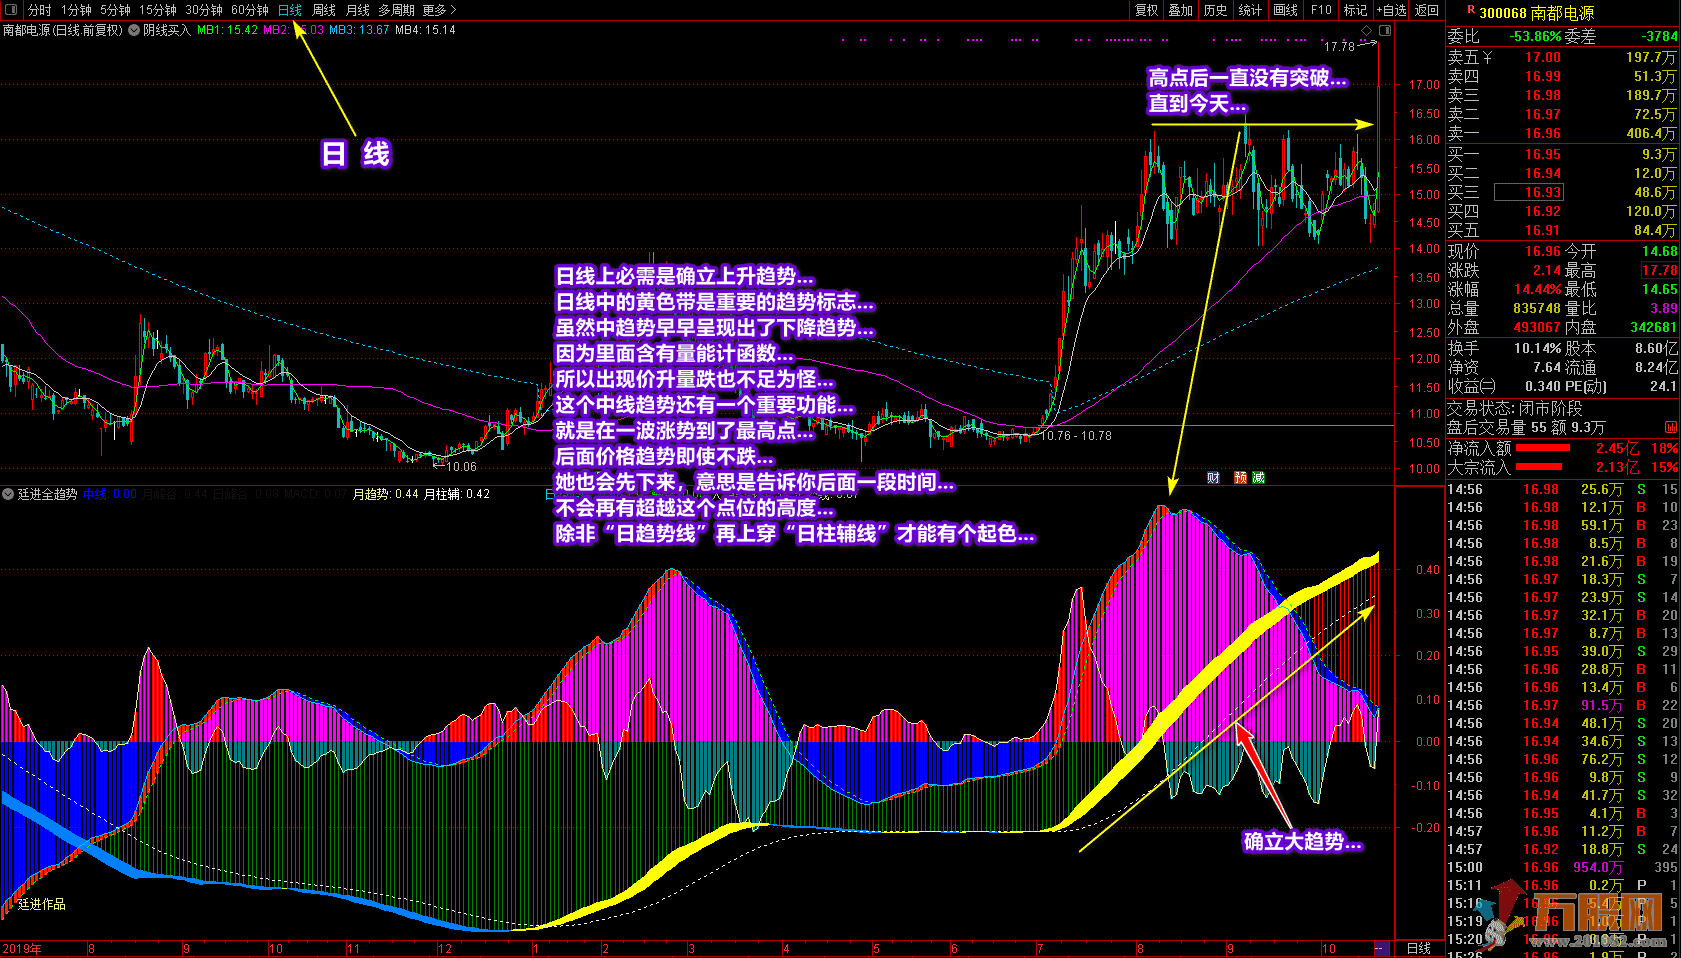Image resolution: width=1681 pixels, height=958 pixels.
Task: Select the 60分钟 period tab
Action: [x=249, y=10]
